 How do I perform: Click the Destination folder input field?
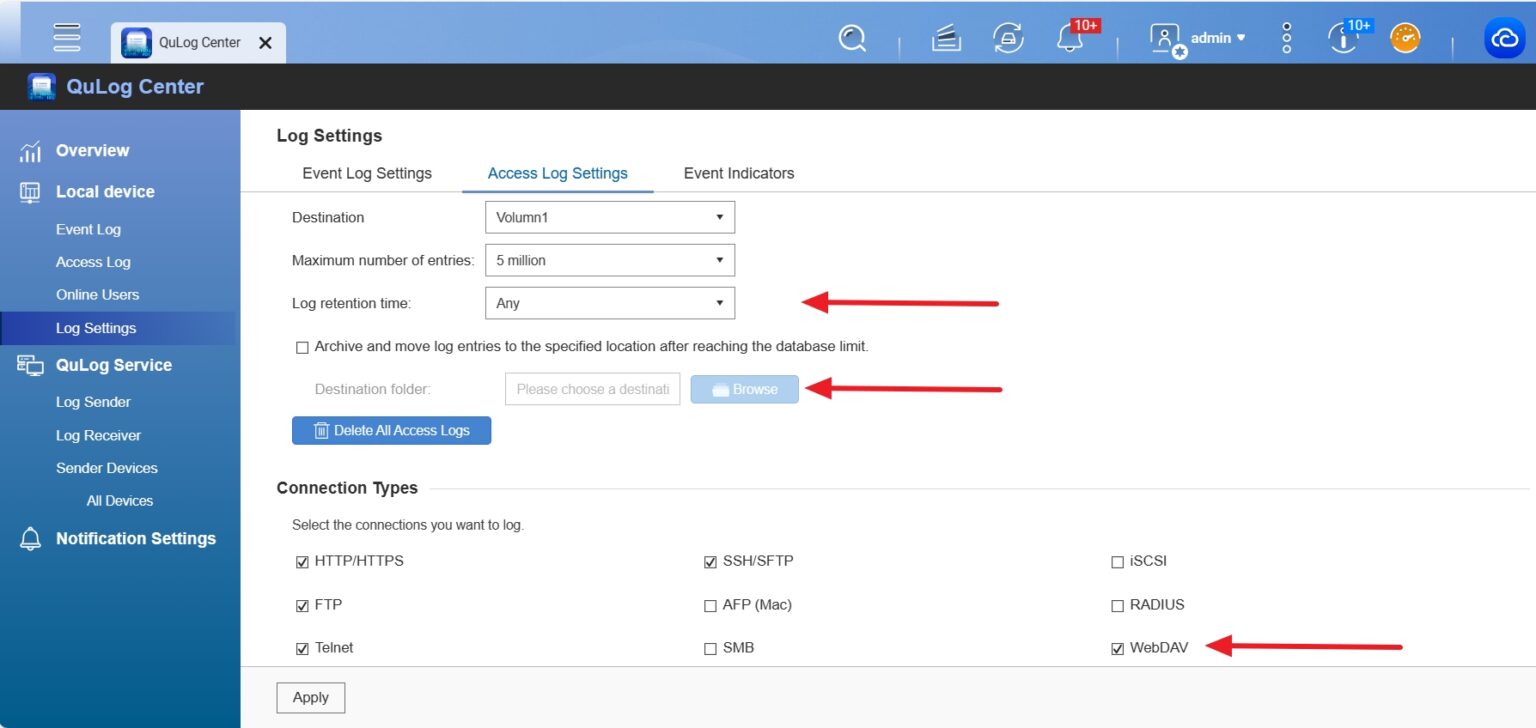point(592,389)
